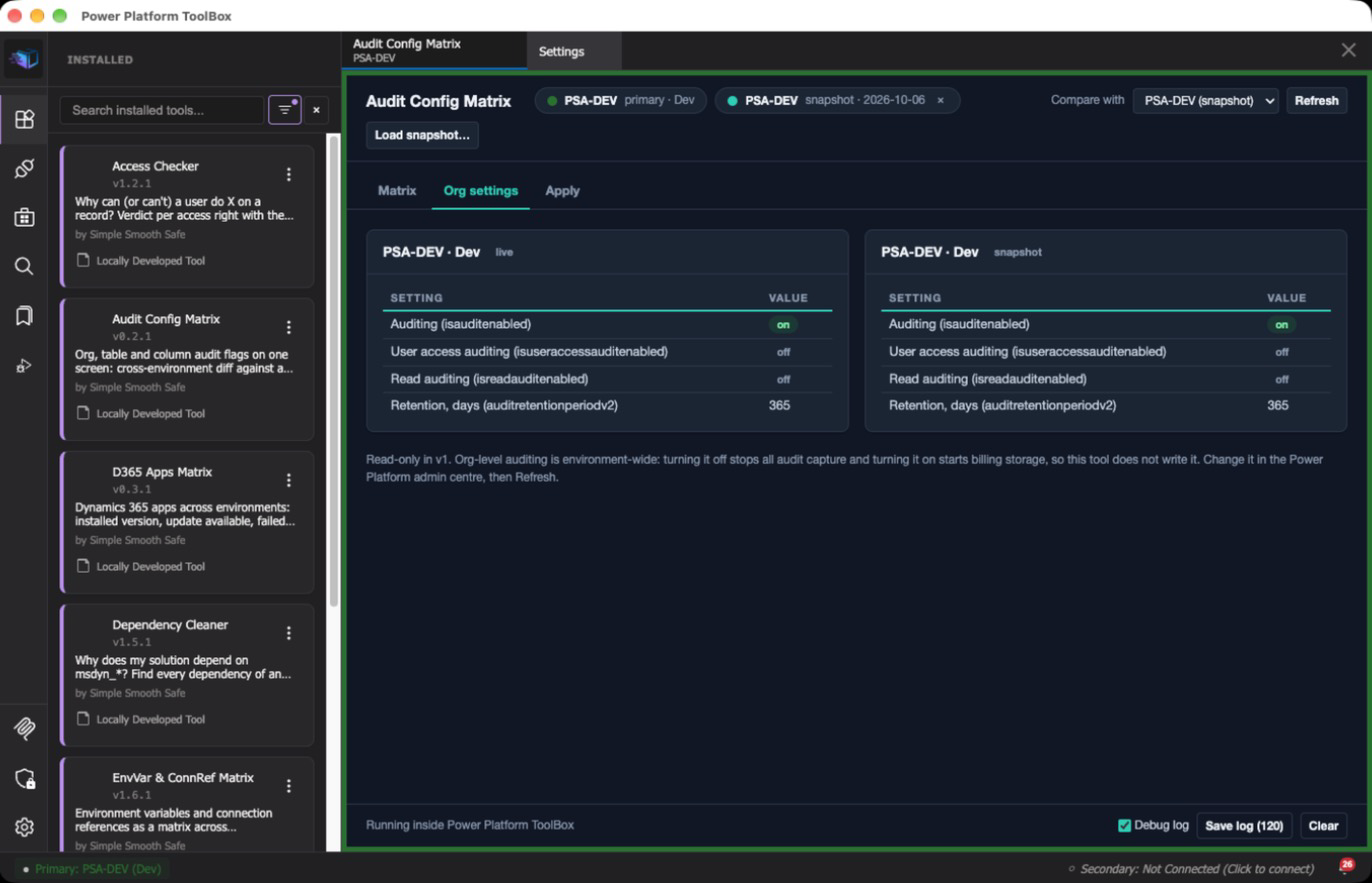Click Secondary: Not Connected to connect
This screenshot has width=1372, height=883.
pos(1191,869)
